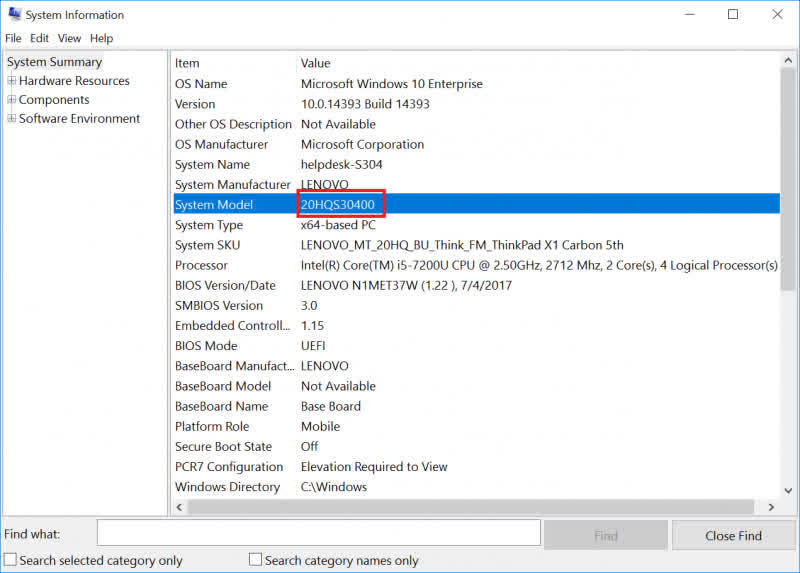Select the Windows Directory row
This screenshot has width=800, height=573.
coord(477,487)
